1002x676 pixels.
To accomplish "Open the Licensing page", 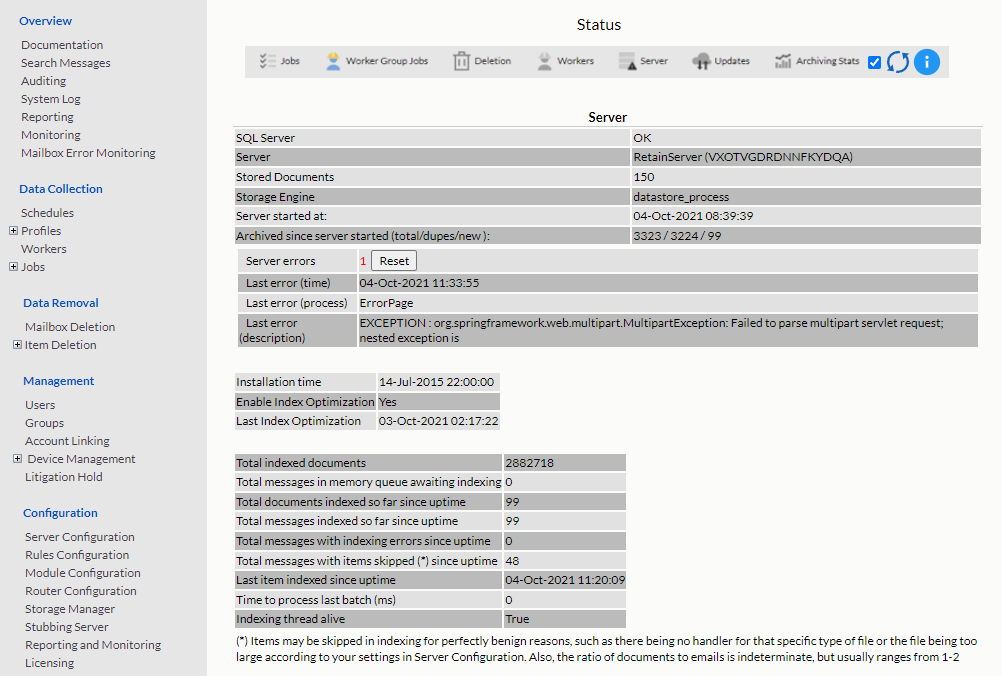I will pyautogui.click(x=50, y=663).
